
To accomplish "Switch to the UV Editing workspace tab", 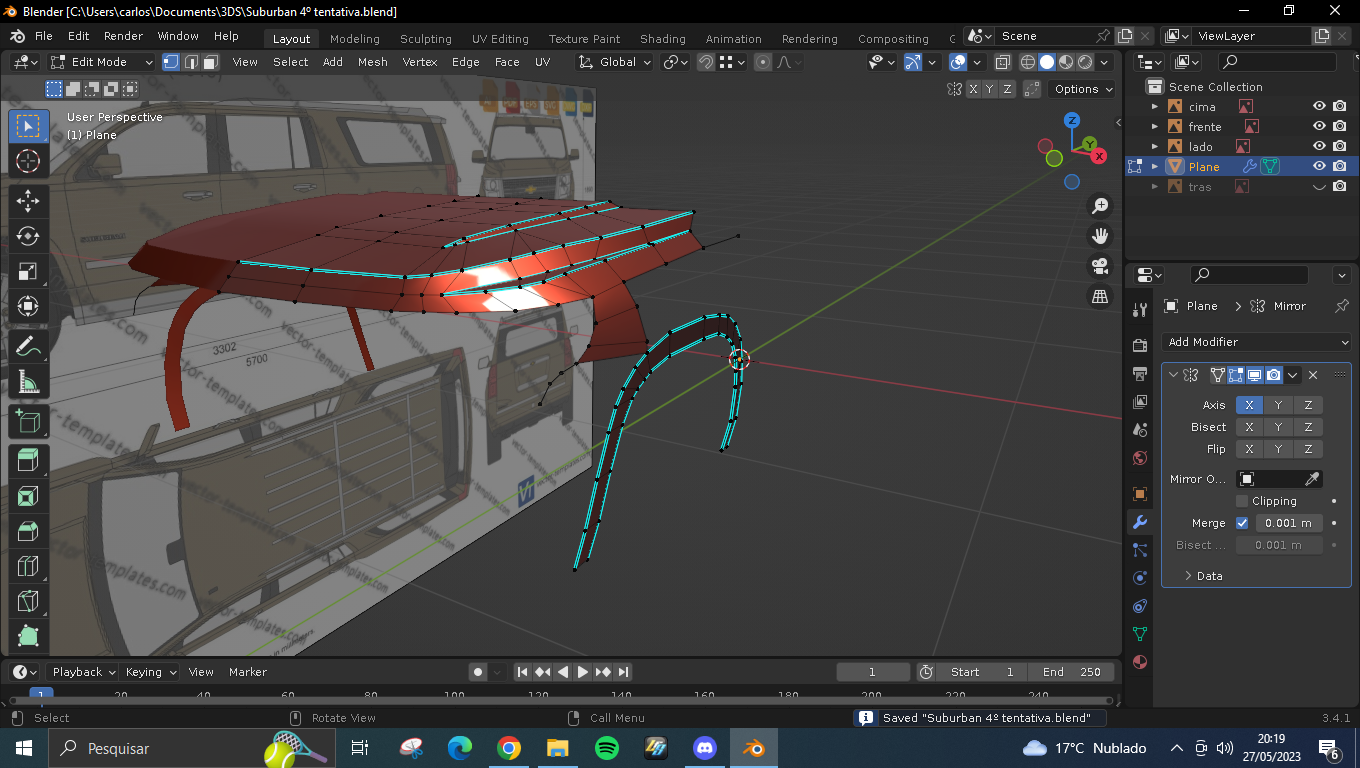I will [500, 39].
